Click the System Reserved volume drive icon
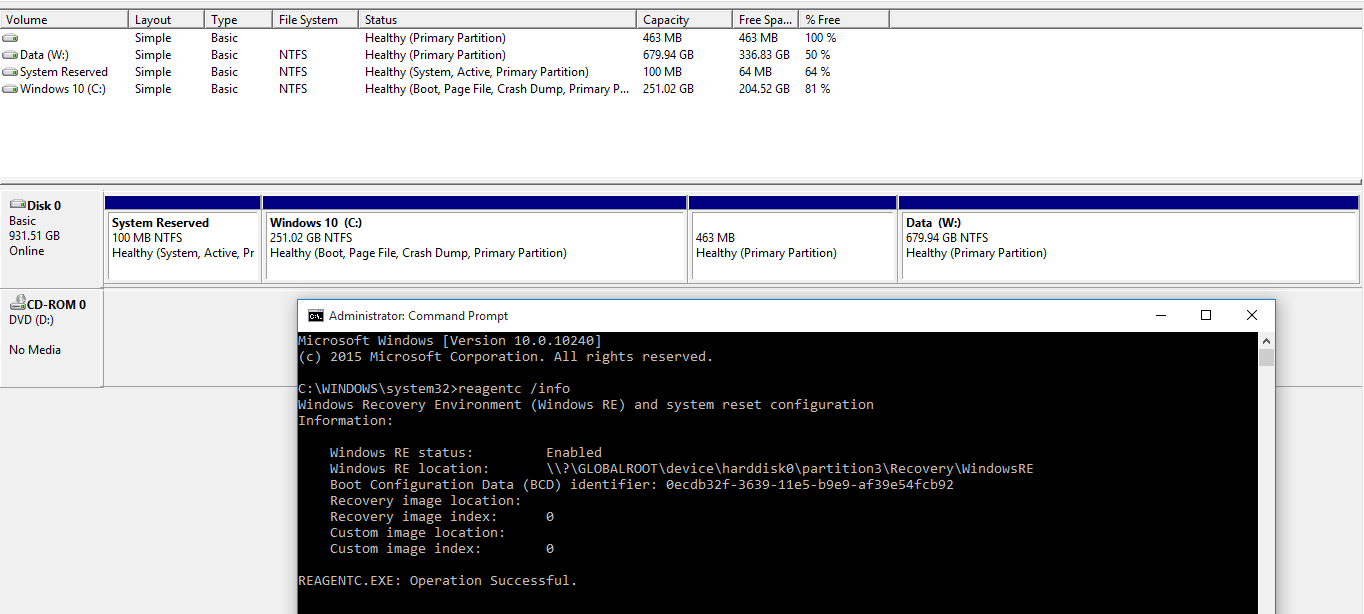The image size is (1364, 614). (x=10, y=72)
